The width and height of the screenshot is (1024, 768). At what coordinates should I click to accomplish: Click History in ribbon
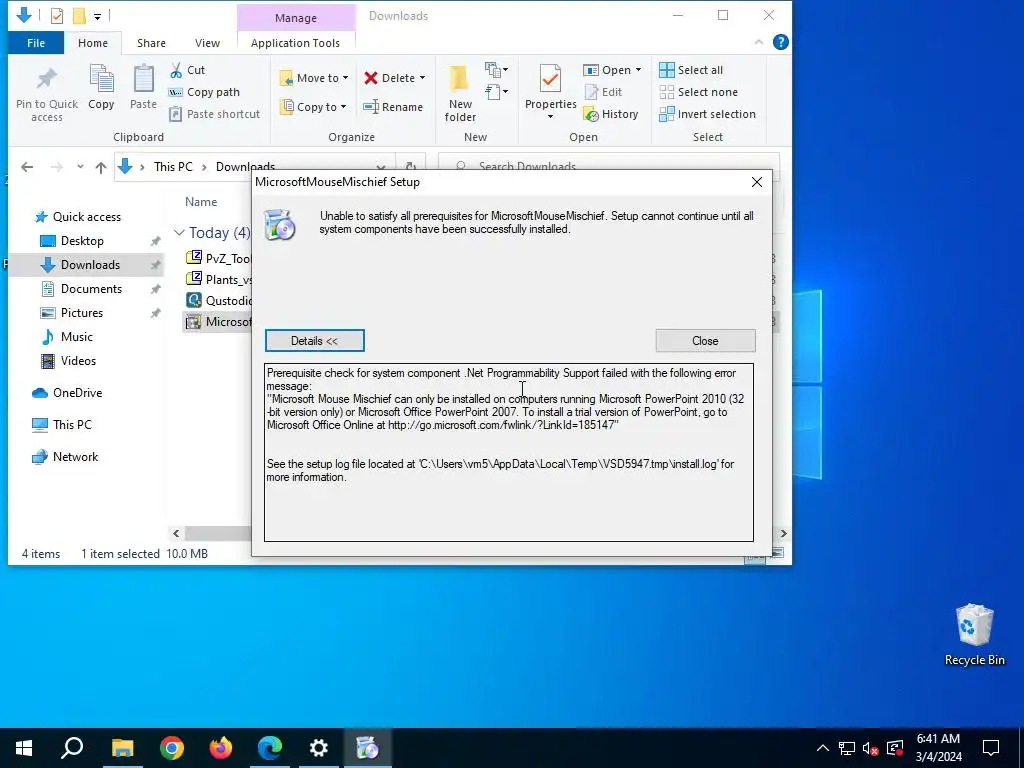point(611,114)
